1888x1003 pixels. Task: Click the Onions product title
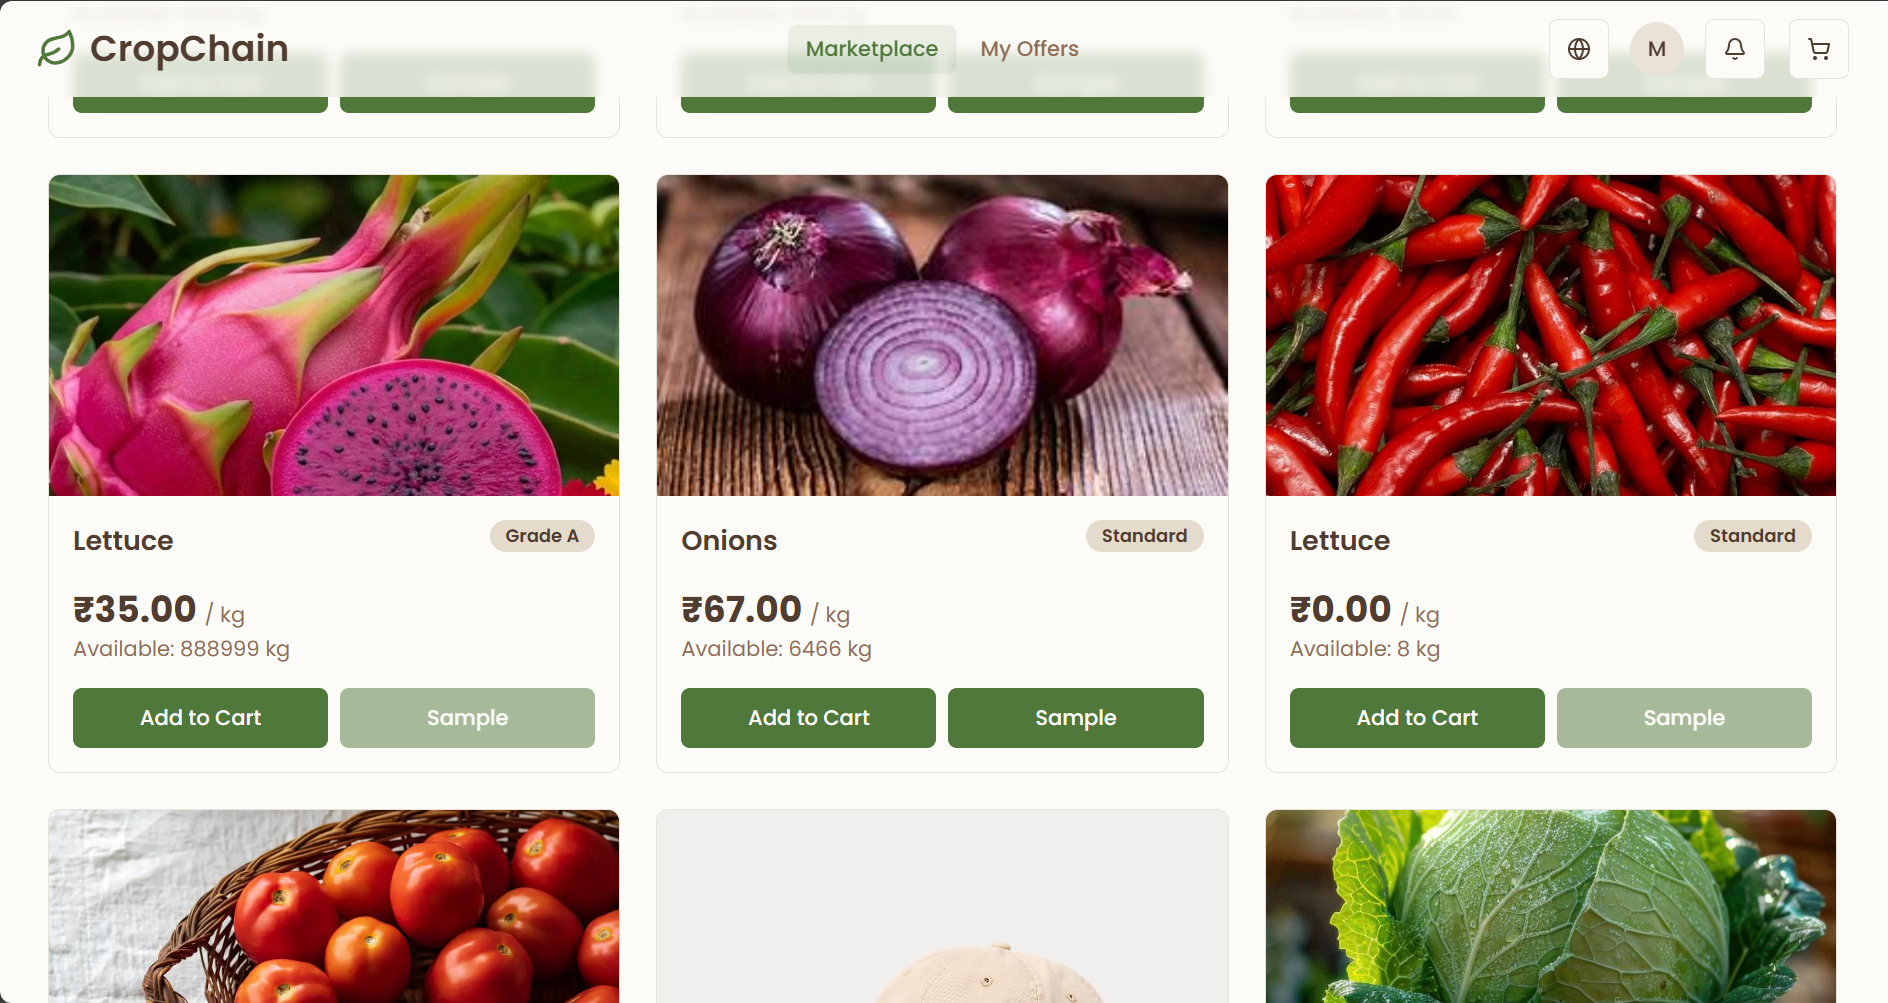pos(729,541)
